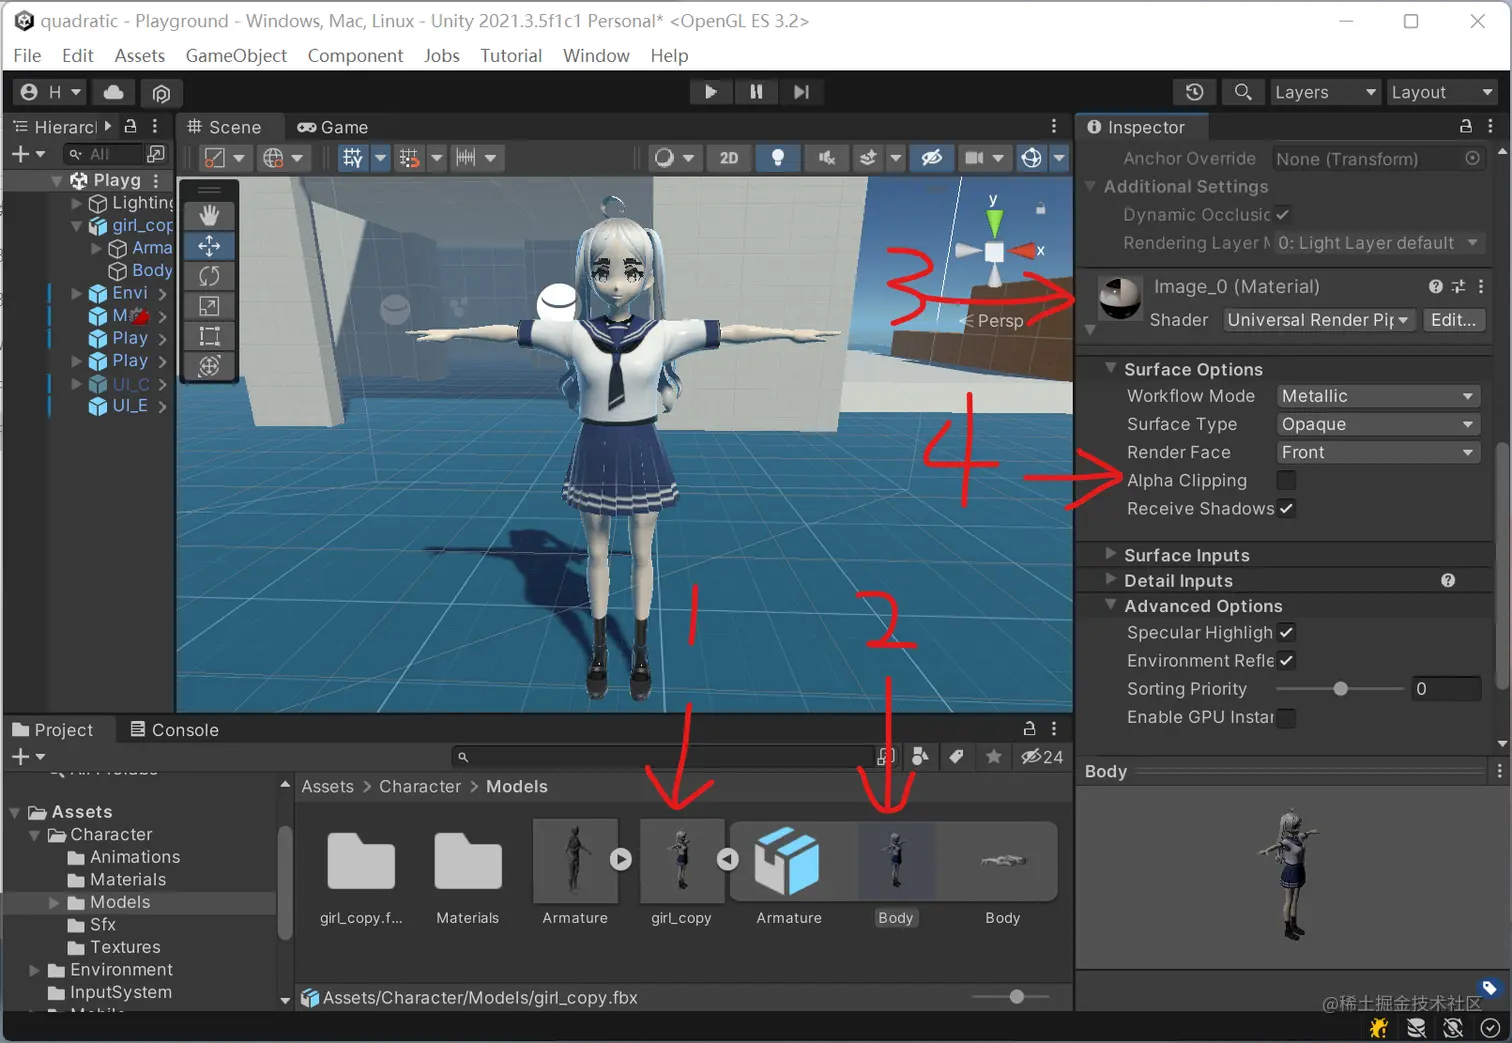Enable Alpha Clipping on the material
The width and height of the screenshot is (1512, 1043).
1286,480
